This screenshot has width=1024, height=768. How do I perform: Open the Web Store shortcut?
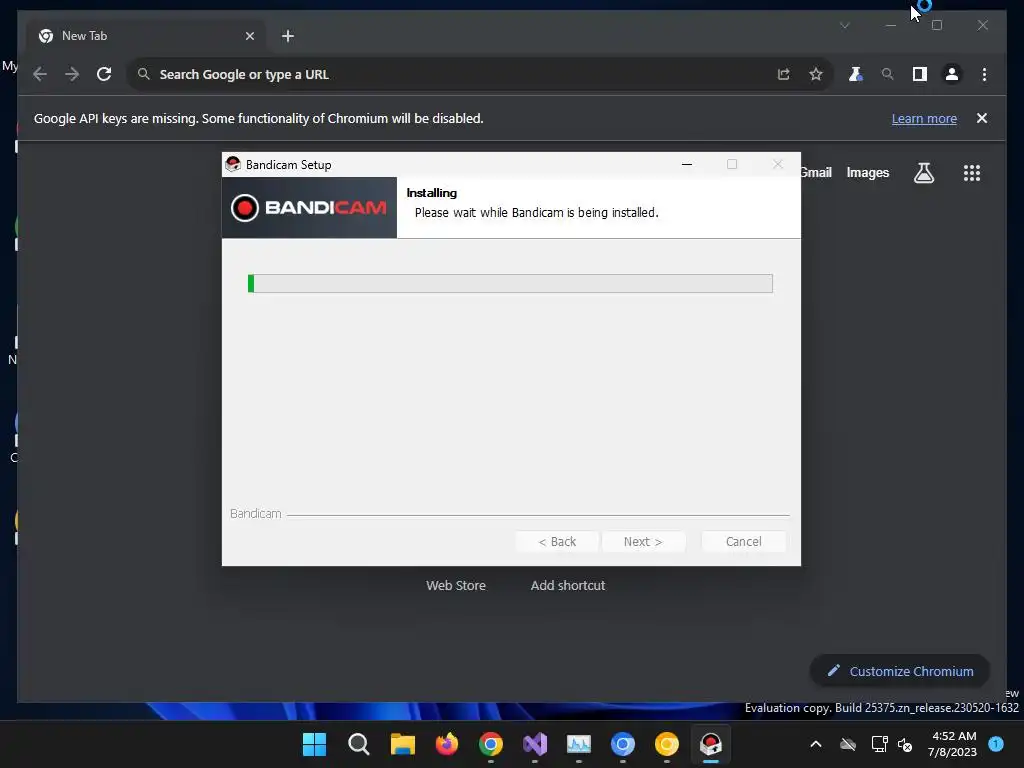click(x=456, y=585)
